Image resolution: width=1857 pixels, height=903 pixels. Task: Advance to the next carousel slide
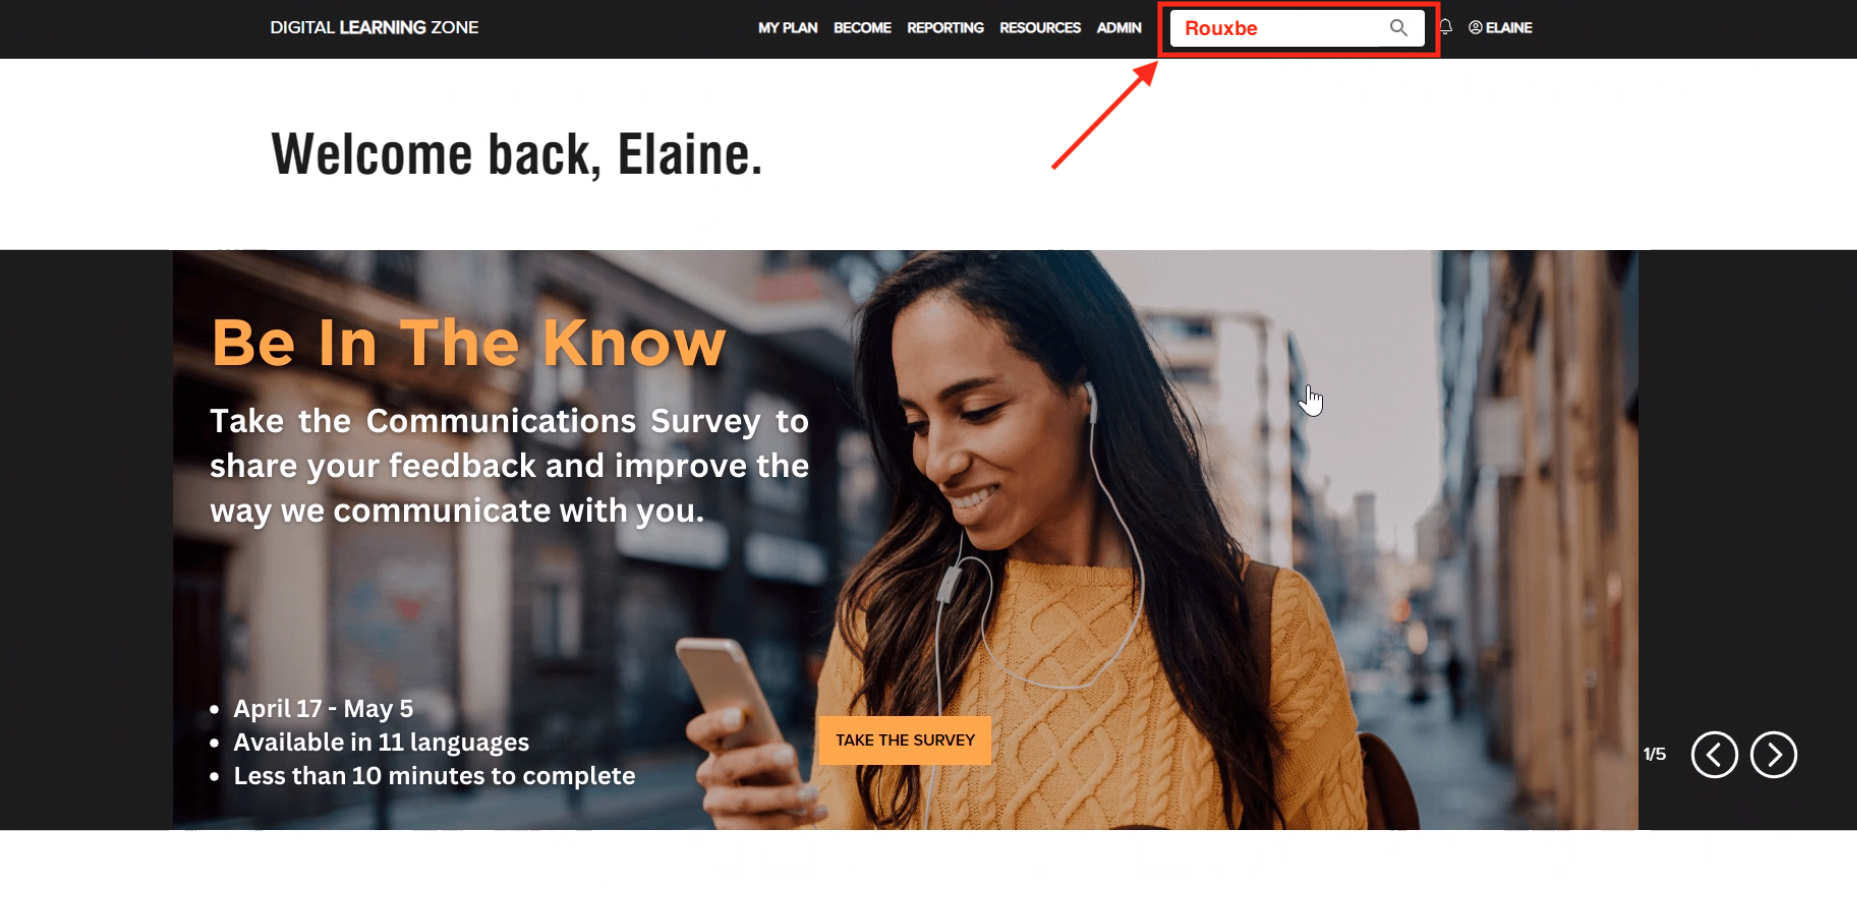coord(1773,754)
